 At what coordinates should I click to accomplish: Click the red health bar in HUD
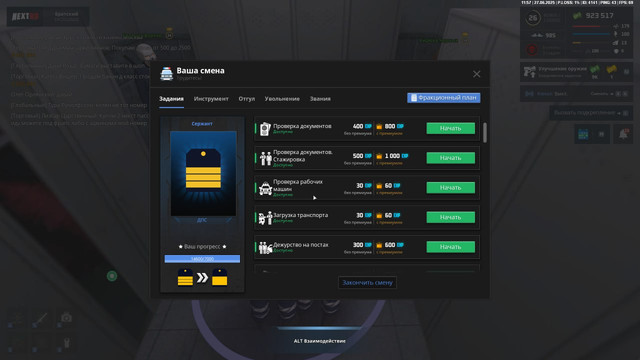pyautogui.click(x=592, y=26)
